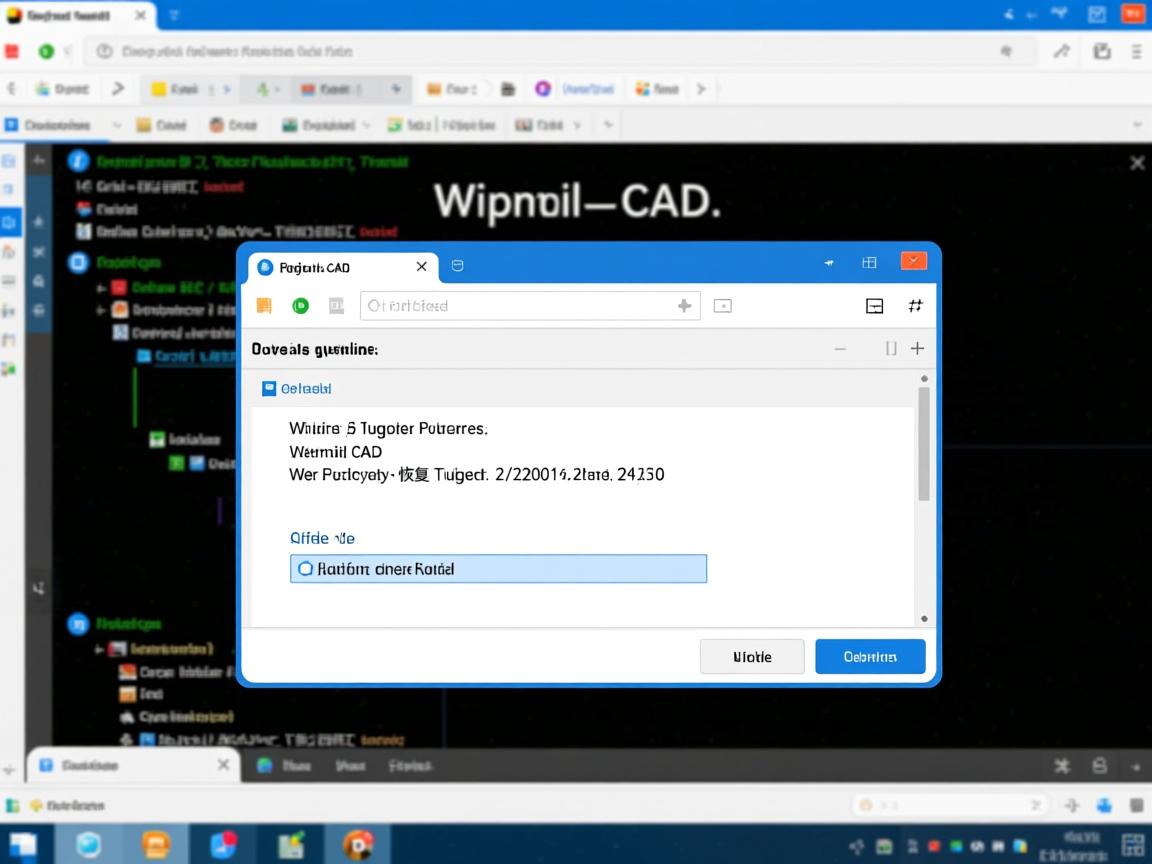Click the split-panel icon at dialog toolbar right
Screen dimensions: 1152x864
click(874, 306)
